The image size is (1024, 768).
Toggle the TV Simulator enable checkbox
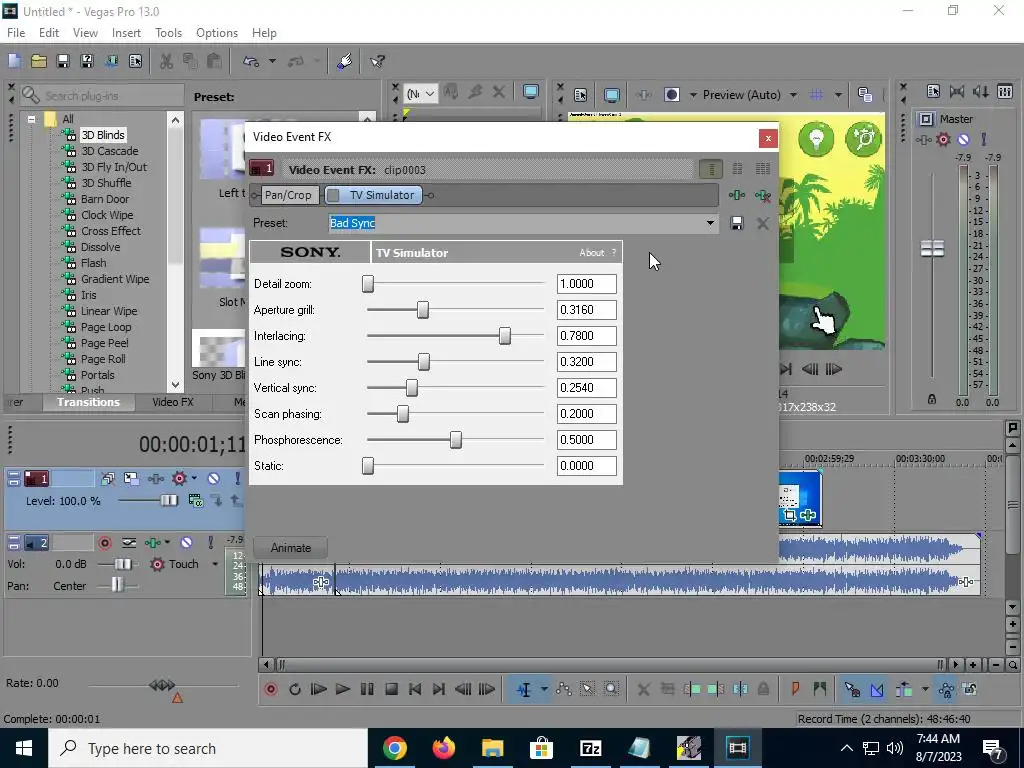click(x=333, y=195)
